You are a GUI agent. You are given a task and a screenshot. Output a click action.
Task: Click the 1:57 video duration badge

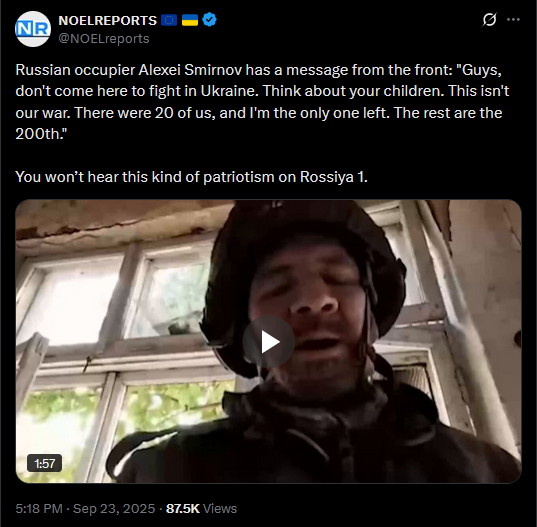coord(45,463)
